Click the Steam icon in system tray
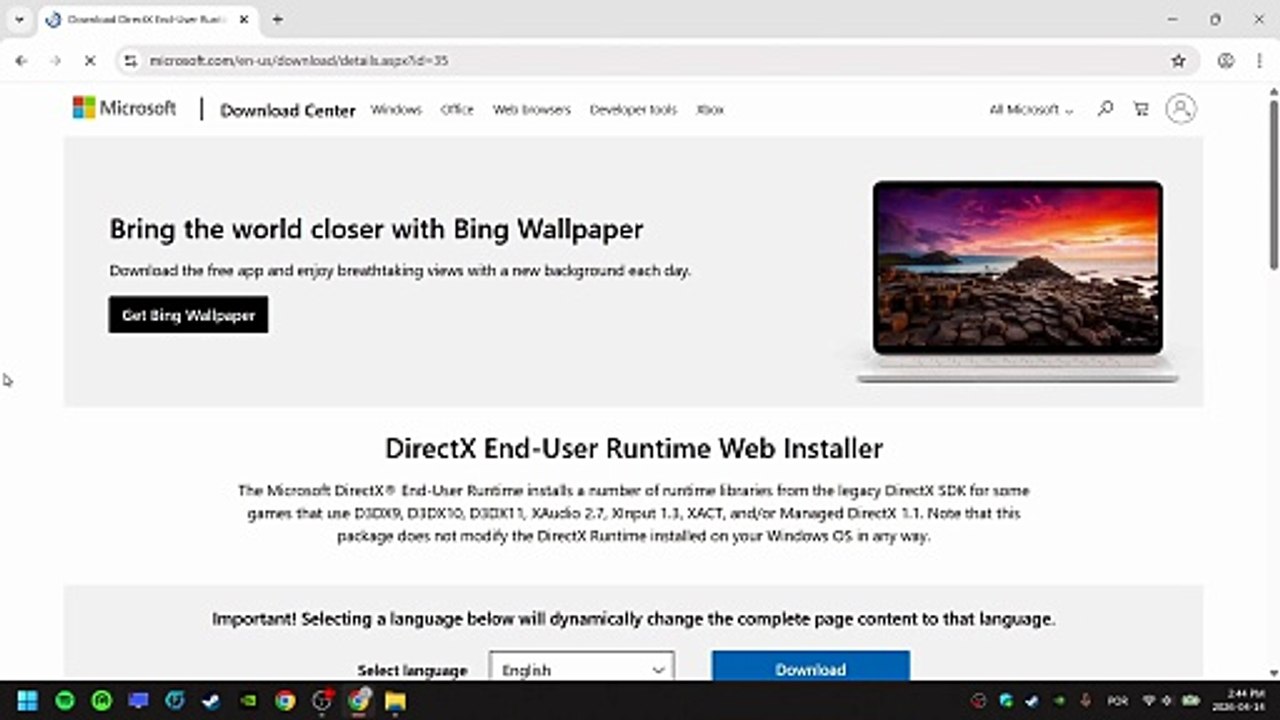The width and height of the screenshot is (1280, 720). coord(1032,700)
